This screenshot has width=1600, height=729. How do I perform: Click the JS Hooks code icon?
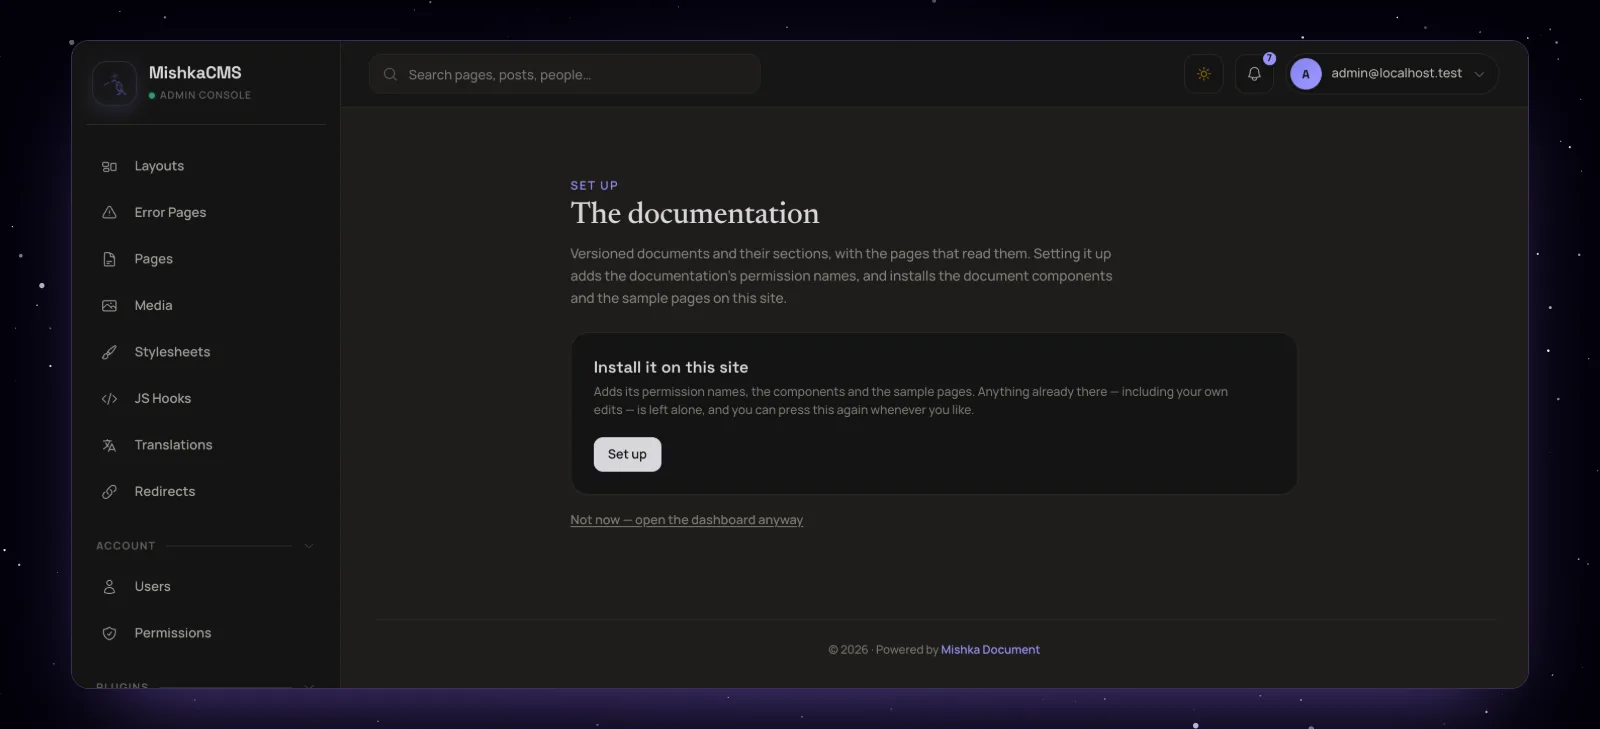coord(110,399)
